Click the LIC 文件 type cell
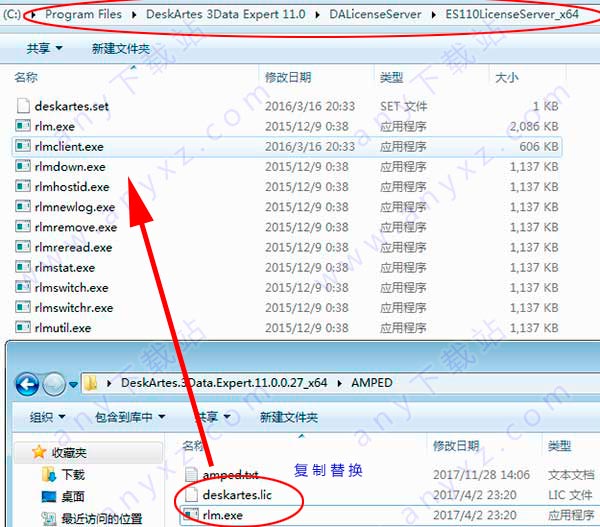Viewport: 600px width, 527px height. [570, 495]
